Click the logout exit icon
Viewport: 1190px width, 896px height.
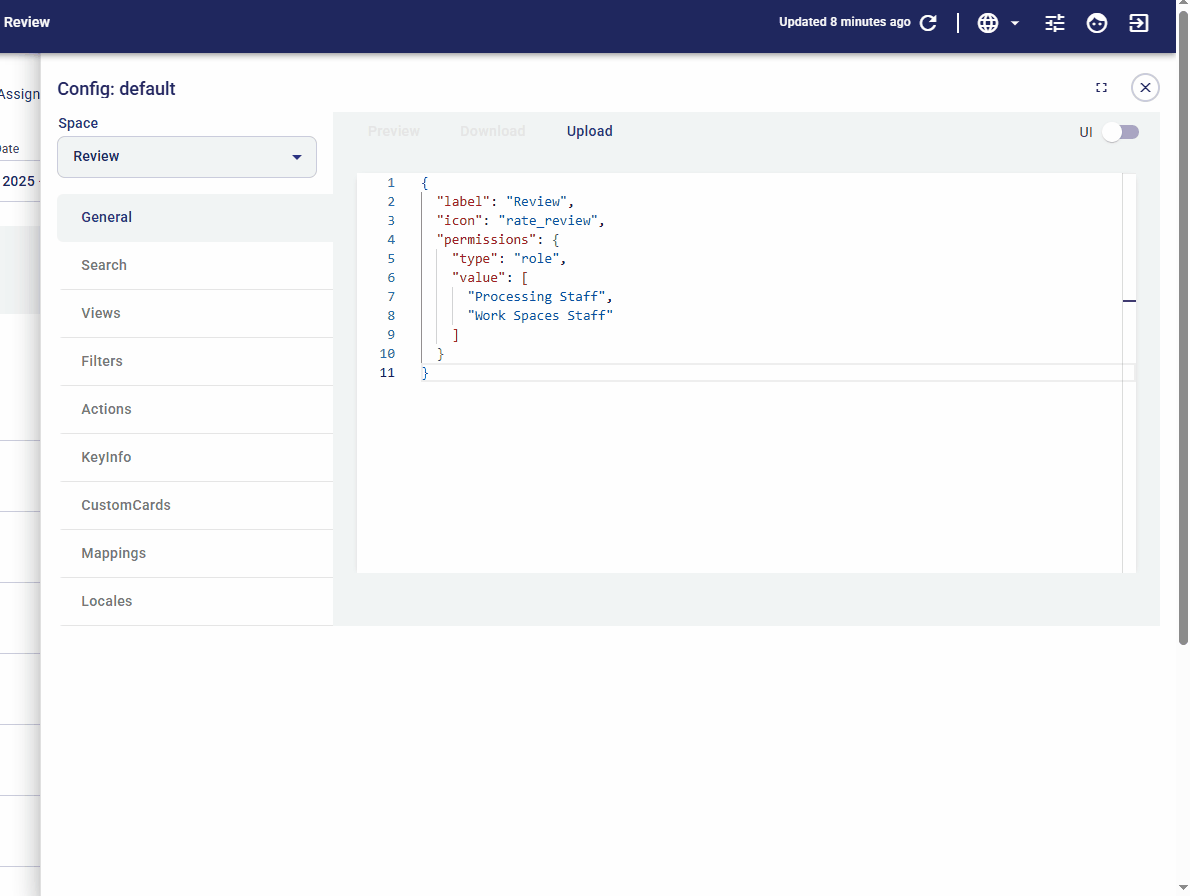[1138, 23]
